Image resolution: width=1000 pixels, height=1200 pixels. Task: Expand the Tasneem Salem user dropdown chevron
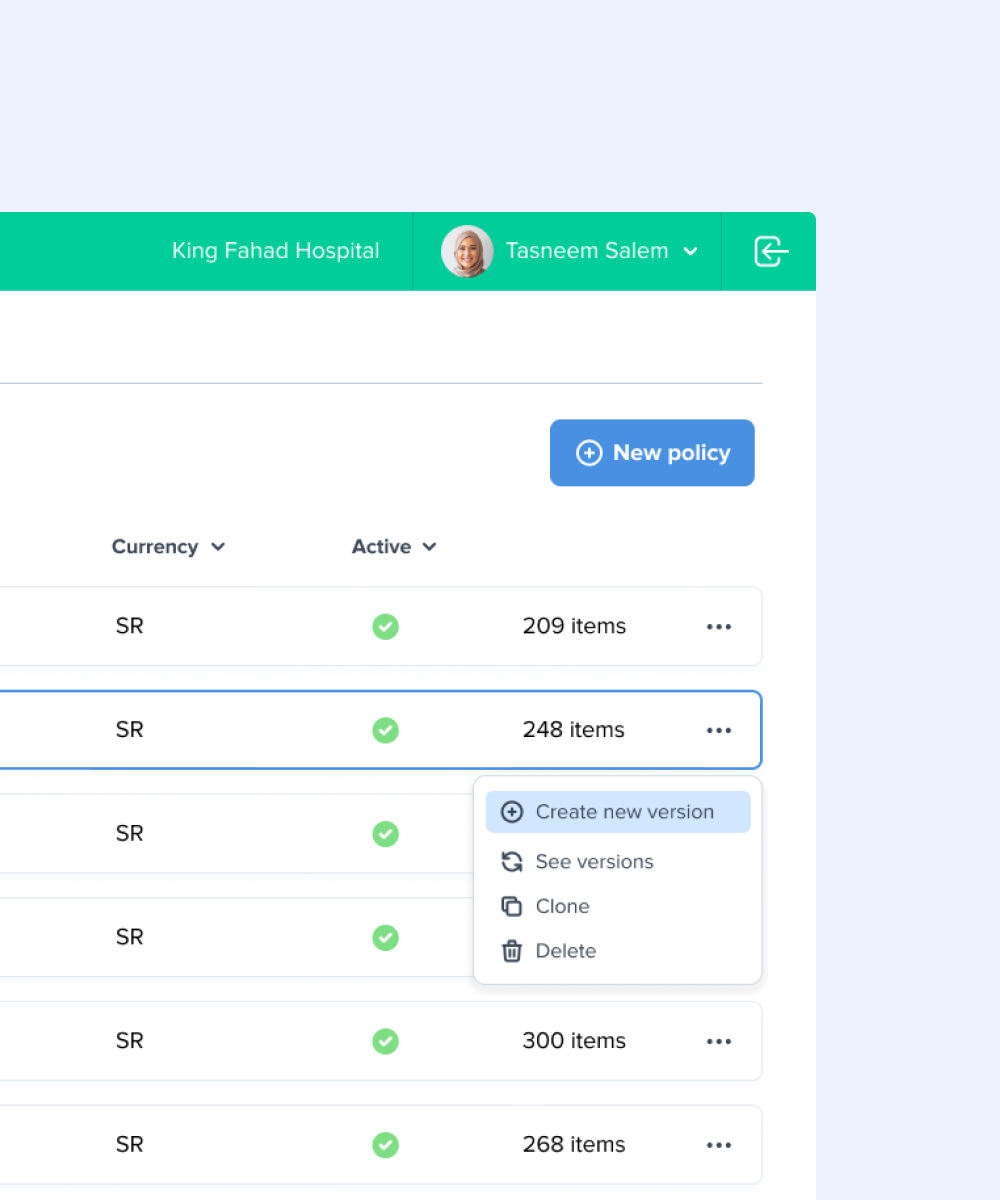(690, 252)
